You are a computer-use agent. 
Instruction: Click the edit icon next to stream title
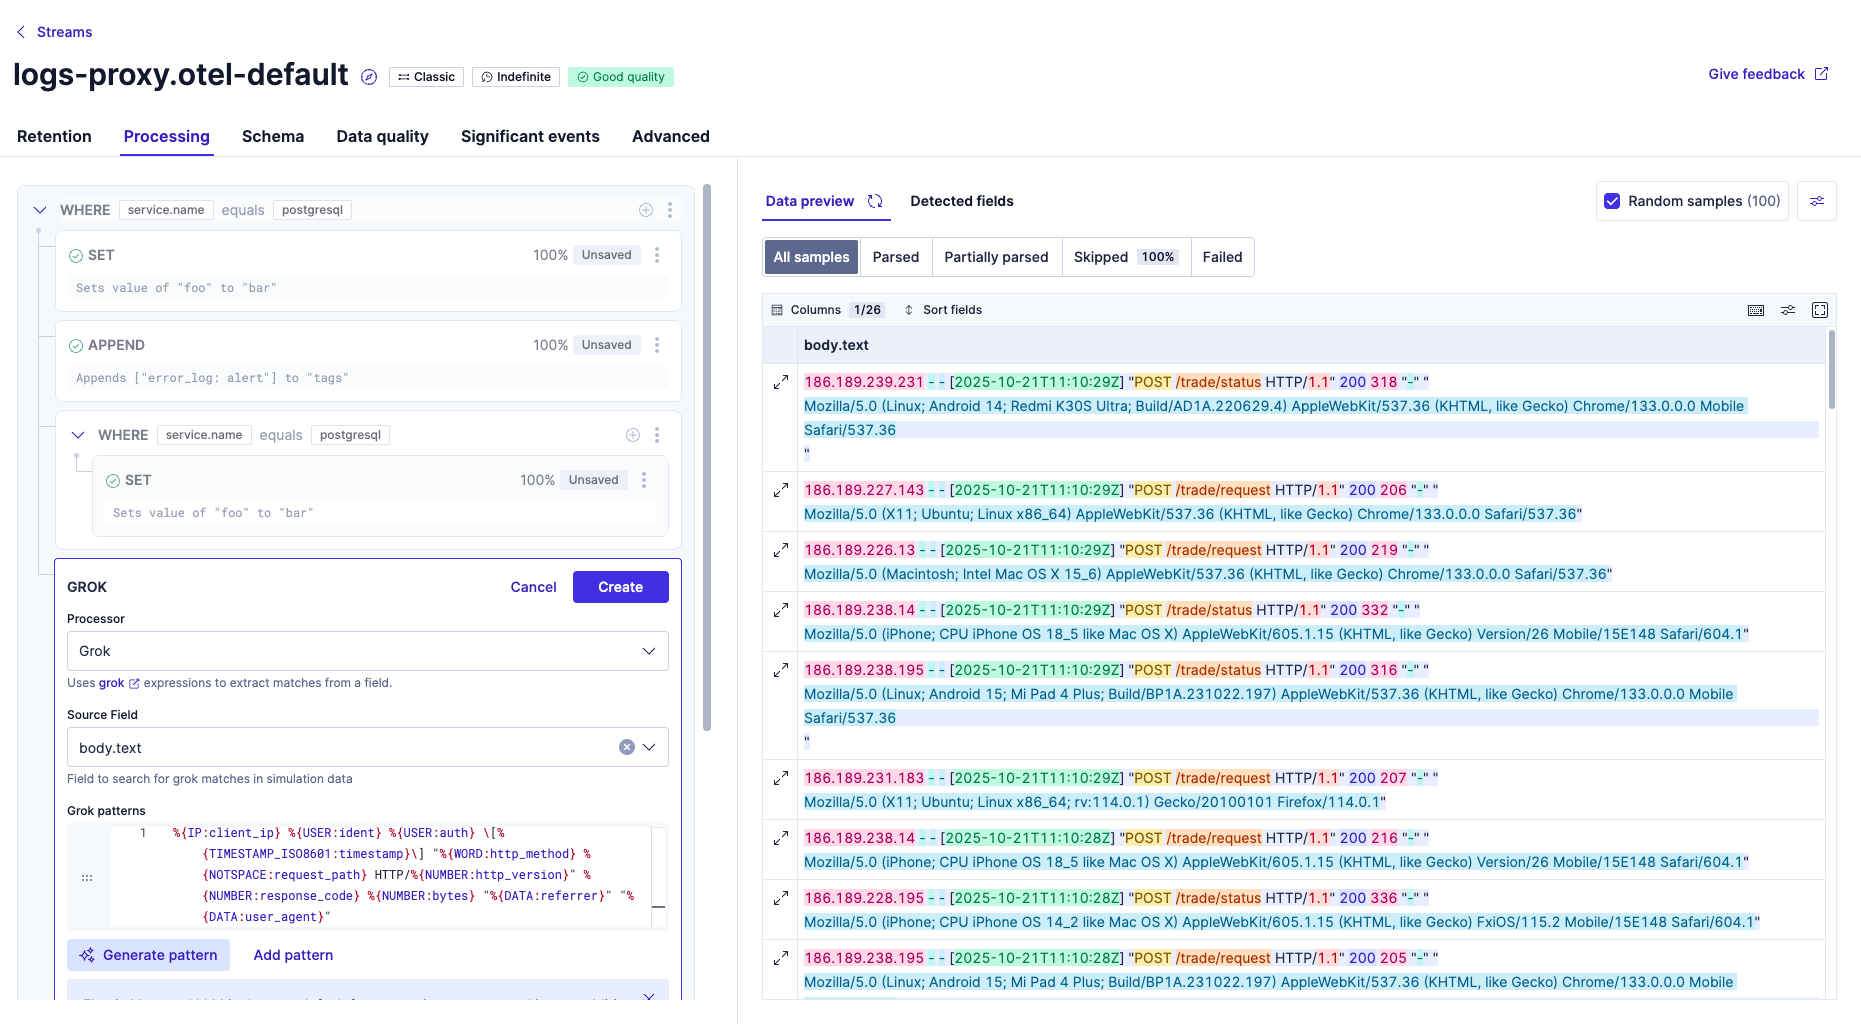[369, 77]
